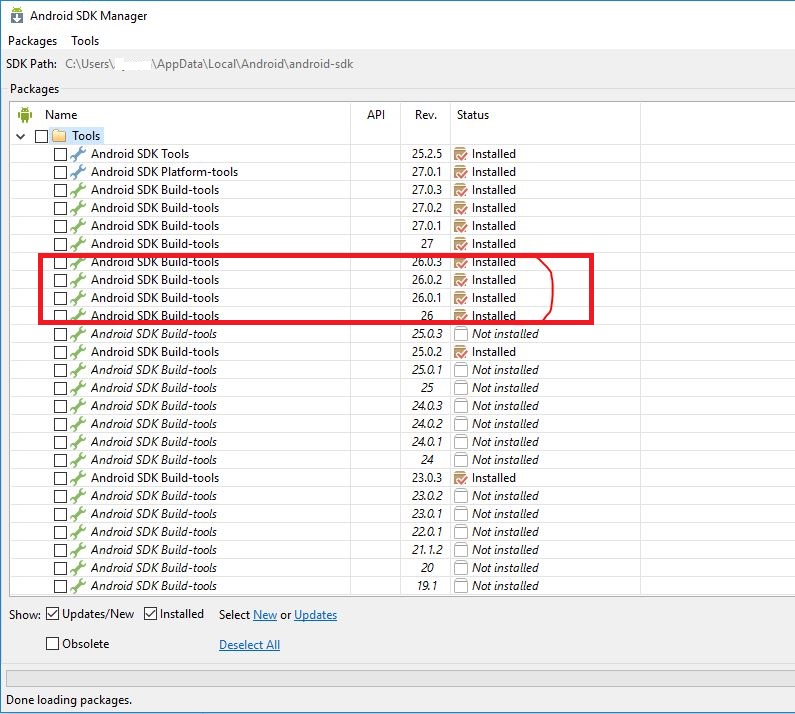This screenshot has width=795, height=714.
Task: Click Installed status icon for Build-tools 25.0.2
Action: click(x=460, y=352)
